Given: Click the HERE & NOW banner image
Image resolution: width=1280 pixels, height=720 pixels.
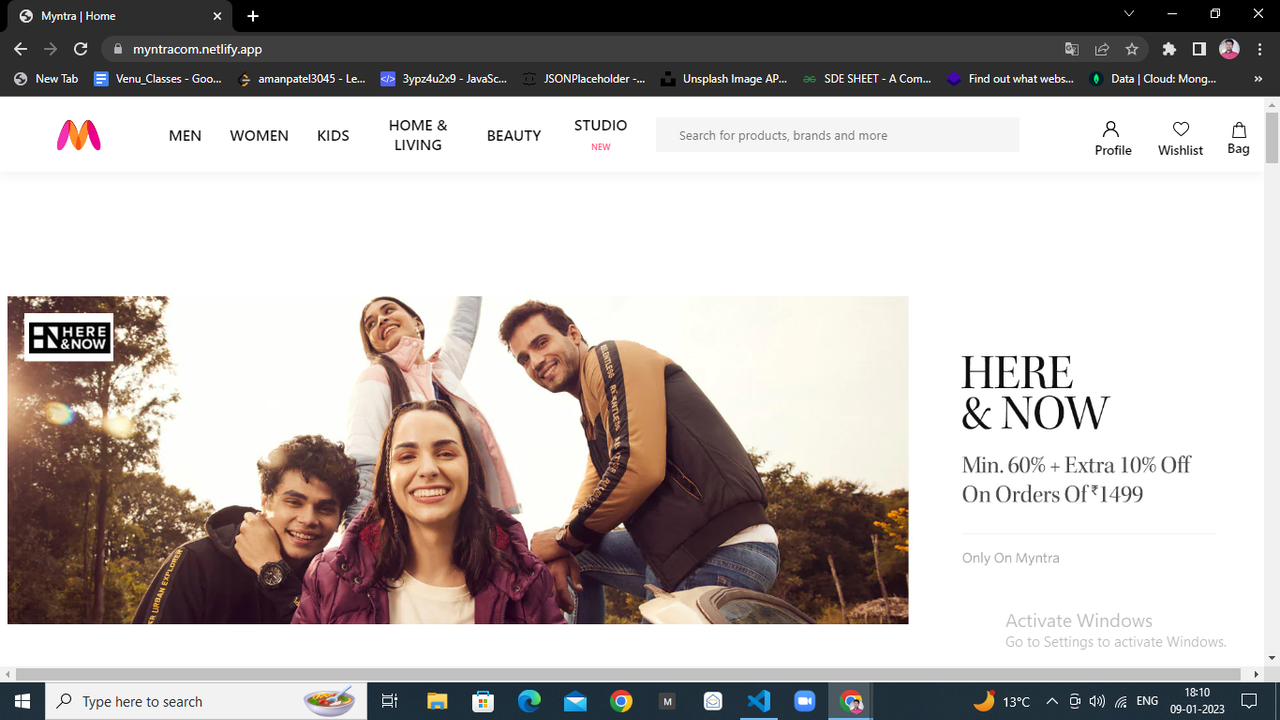Looking at the screenshot, I should click(x=458, y=460).
